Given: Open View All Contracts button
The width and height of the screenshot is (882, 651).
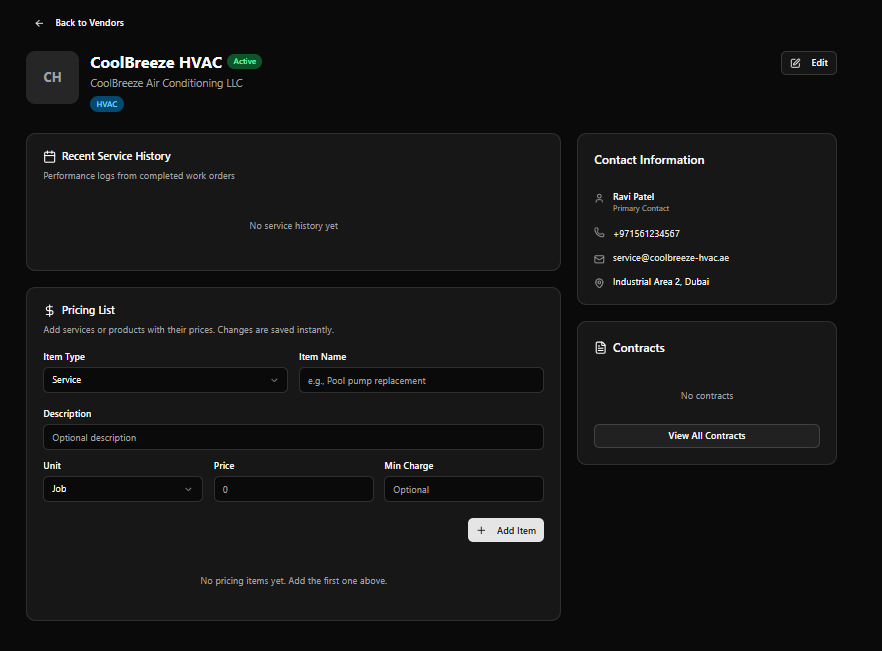Looking at the screenshot, I should (706, 436).
